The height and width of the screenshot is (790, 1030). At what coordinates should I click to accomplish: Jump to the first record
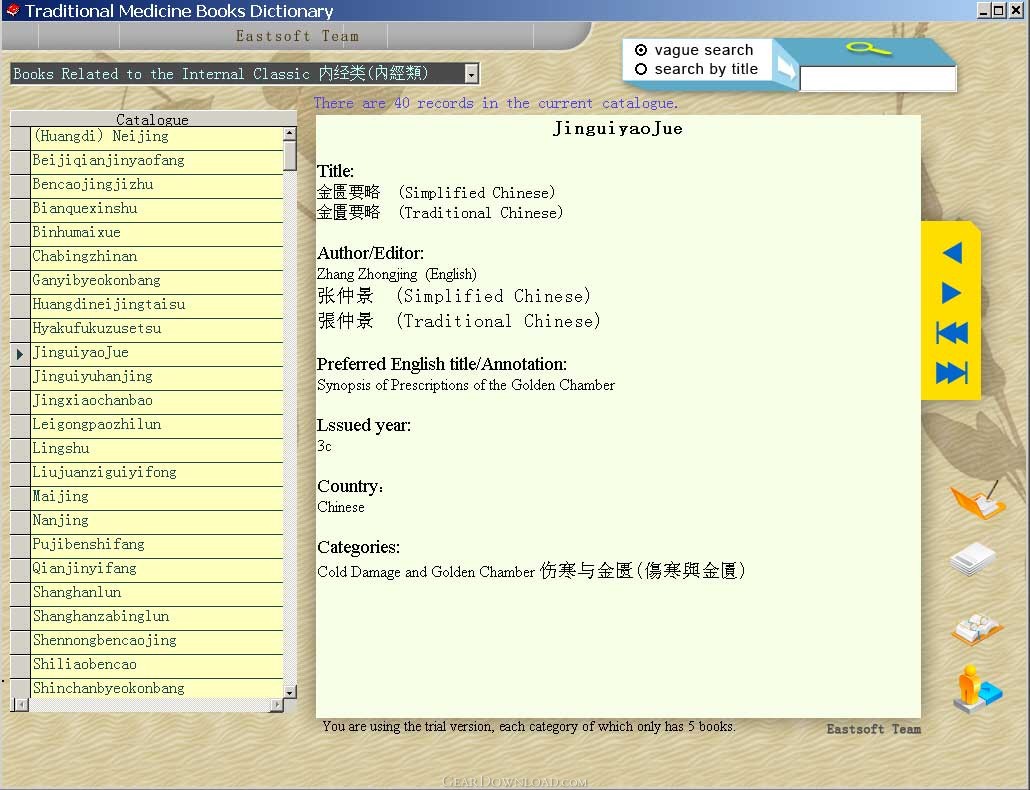951,333
